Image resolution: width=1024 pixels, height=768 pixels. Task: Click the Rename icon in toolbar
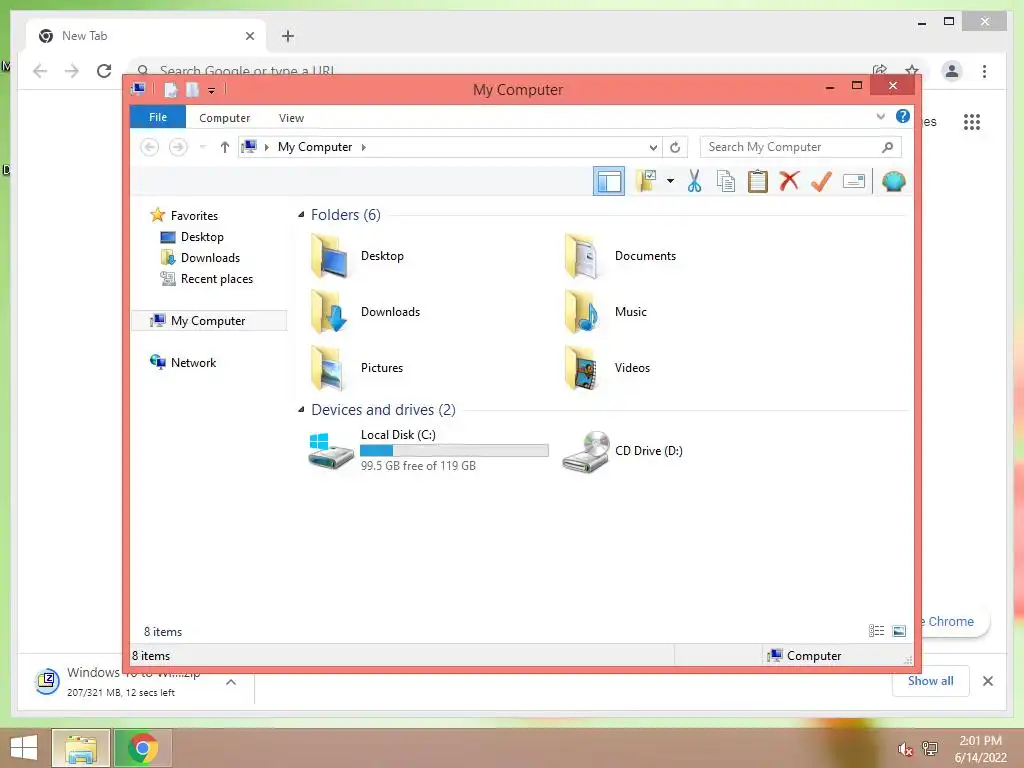(x=854, y=181)
